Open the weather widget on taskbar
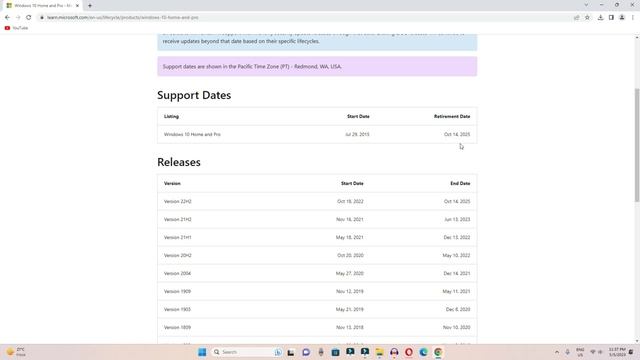Viewport: 640px width, 360px height. pos(16,352)
